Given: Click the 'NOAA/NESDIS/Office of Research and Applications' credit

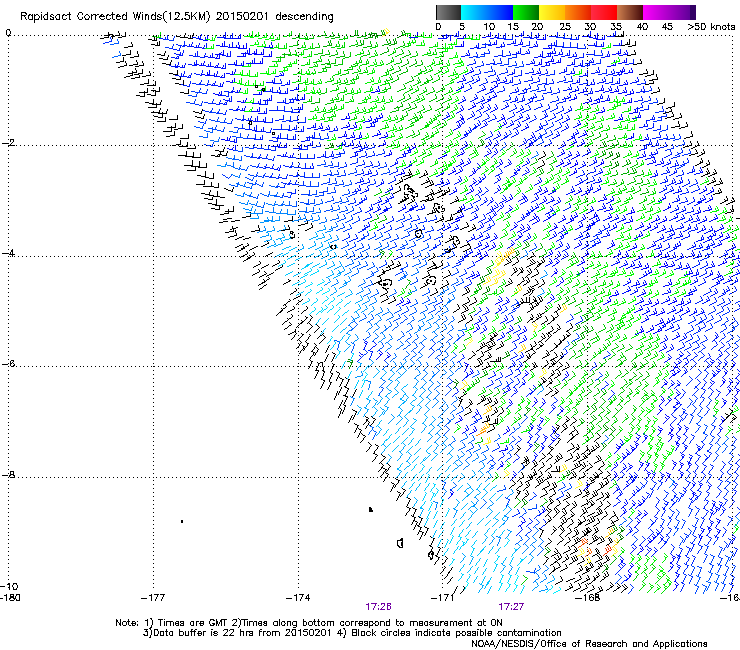Looking at the screenshot, I should [x=589, y=644].
